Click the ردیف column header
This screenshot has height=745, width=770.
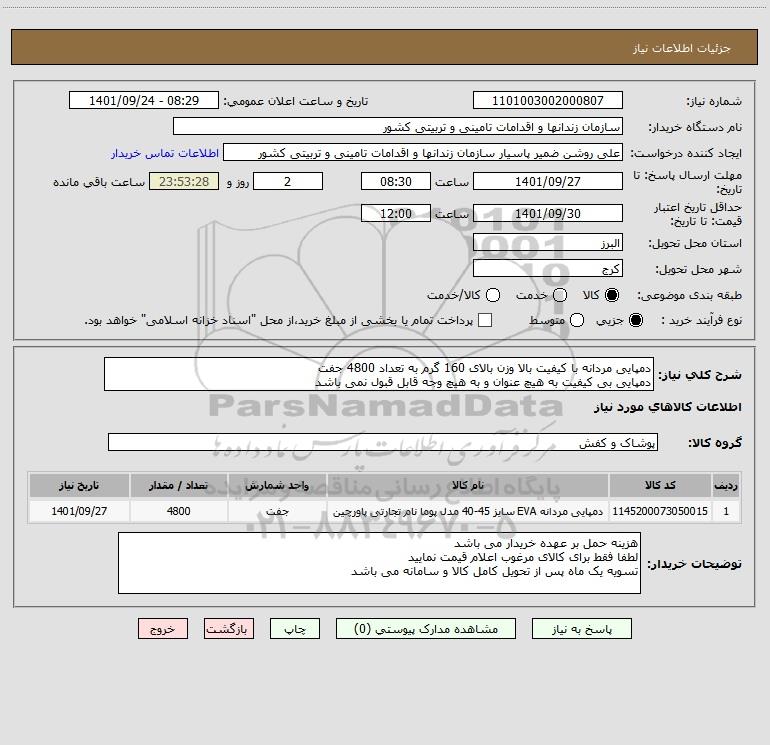tap(726, 485)
